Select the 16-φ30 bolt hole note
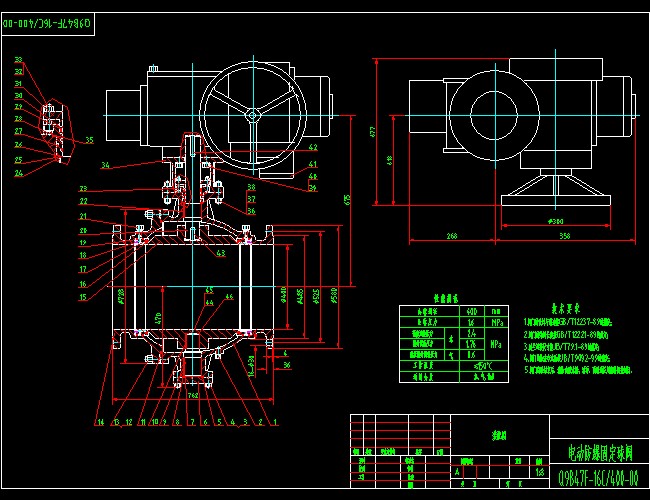 [x=251, y=366]
